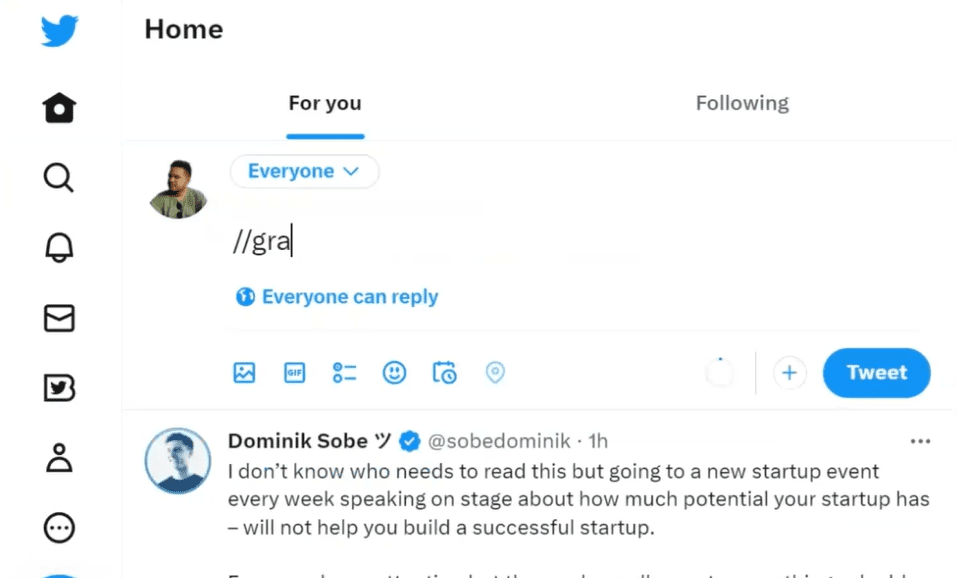Screen dimensions: 956x578
Task: Attach an image with the media icon
Action: (244, 372)
